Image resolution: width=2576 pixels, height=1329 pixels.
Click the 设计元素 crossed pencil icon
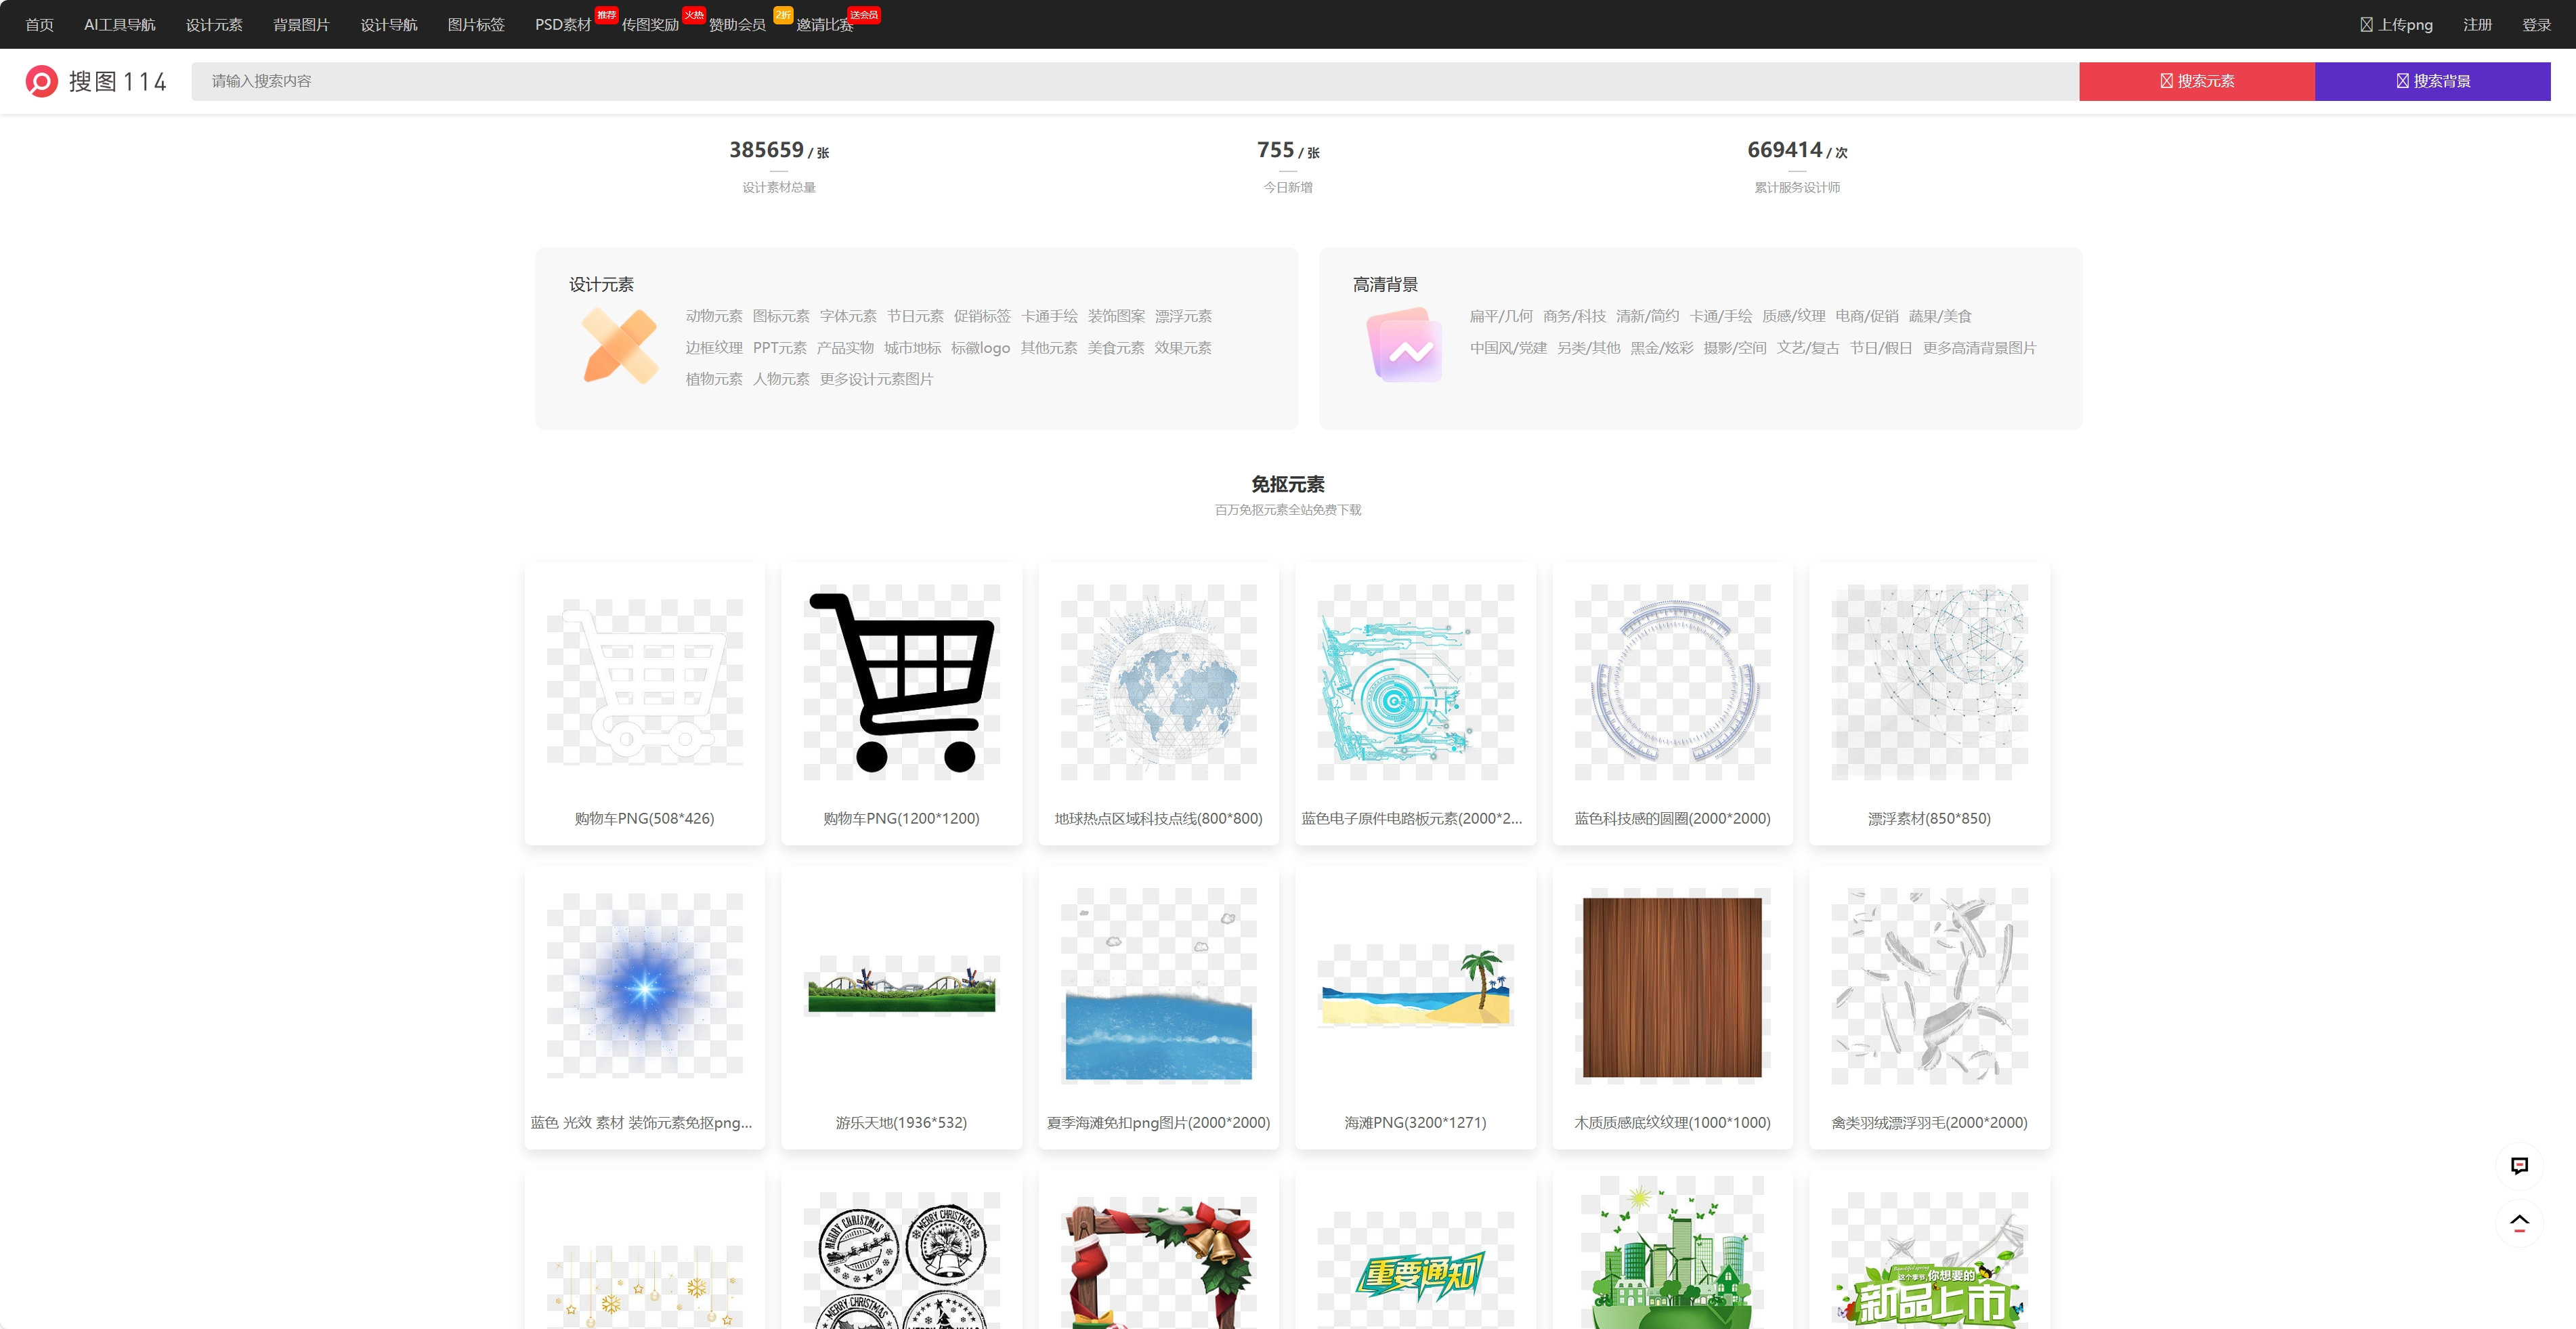(x=620, y=346)
